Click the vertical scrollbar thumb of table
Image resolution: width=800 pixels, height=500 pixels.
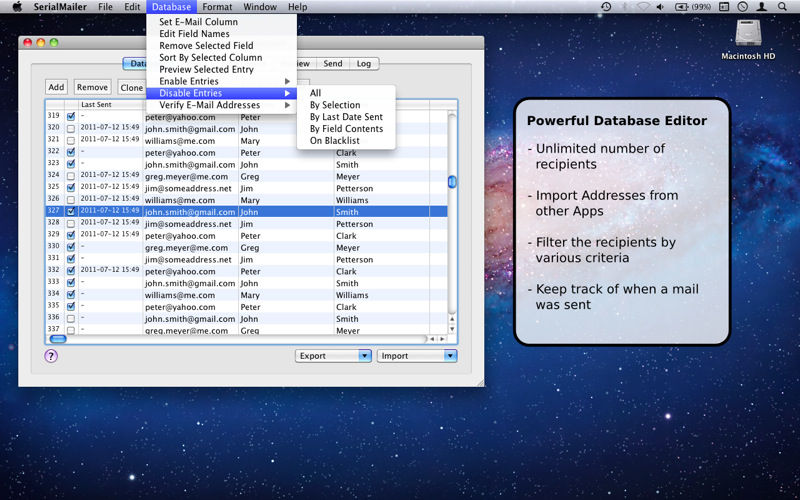coord(452,182)
